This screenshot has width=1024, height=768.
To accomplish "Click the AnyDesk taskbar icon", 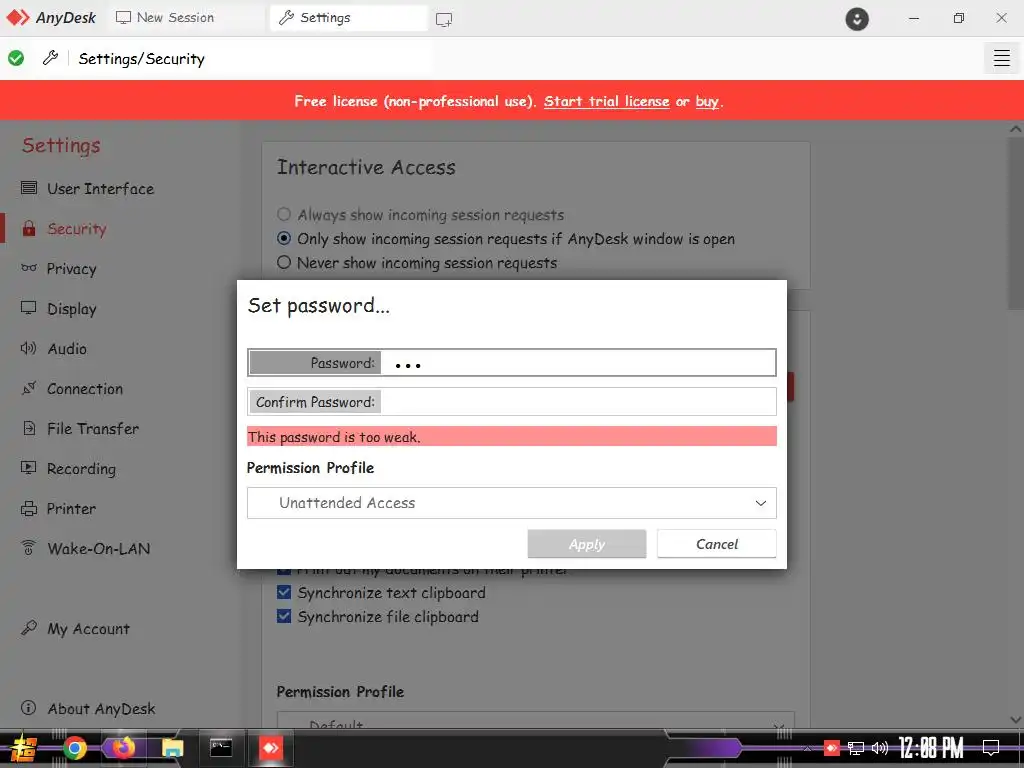I will tap(270, 748).
